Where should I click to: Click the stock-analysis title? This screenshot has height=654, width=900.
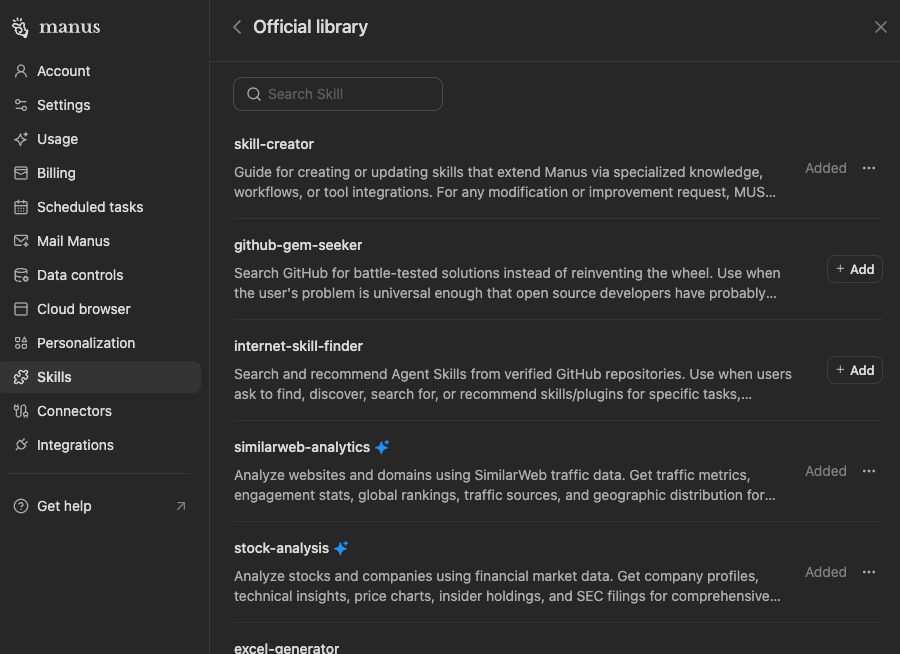(x=281, y=548)
